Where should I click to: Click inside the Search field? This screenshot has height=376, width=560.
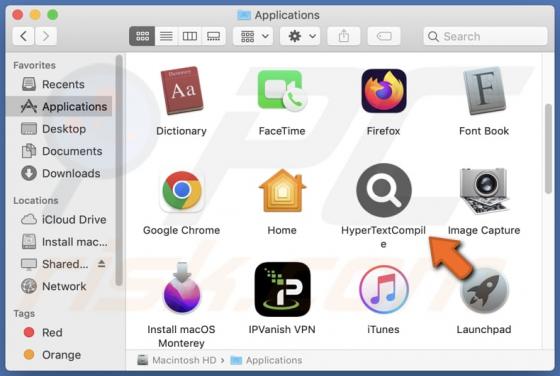(485, 36)
